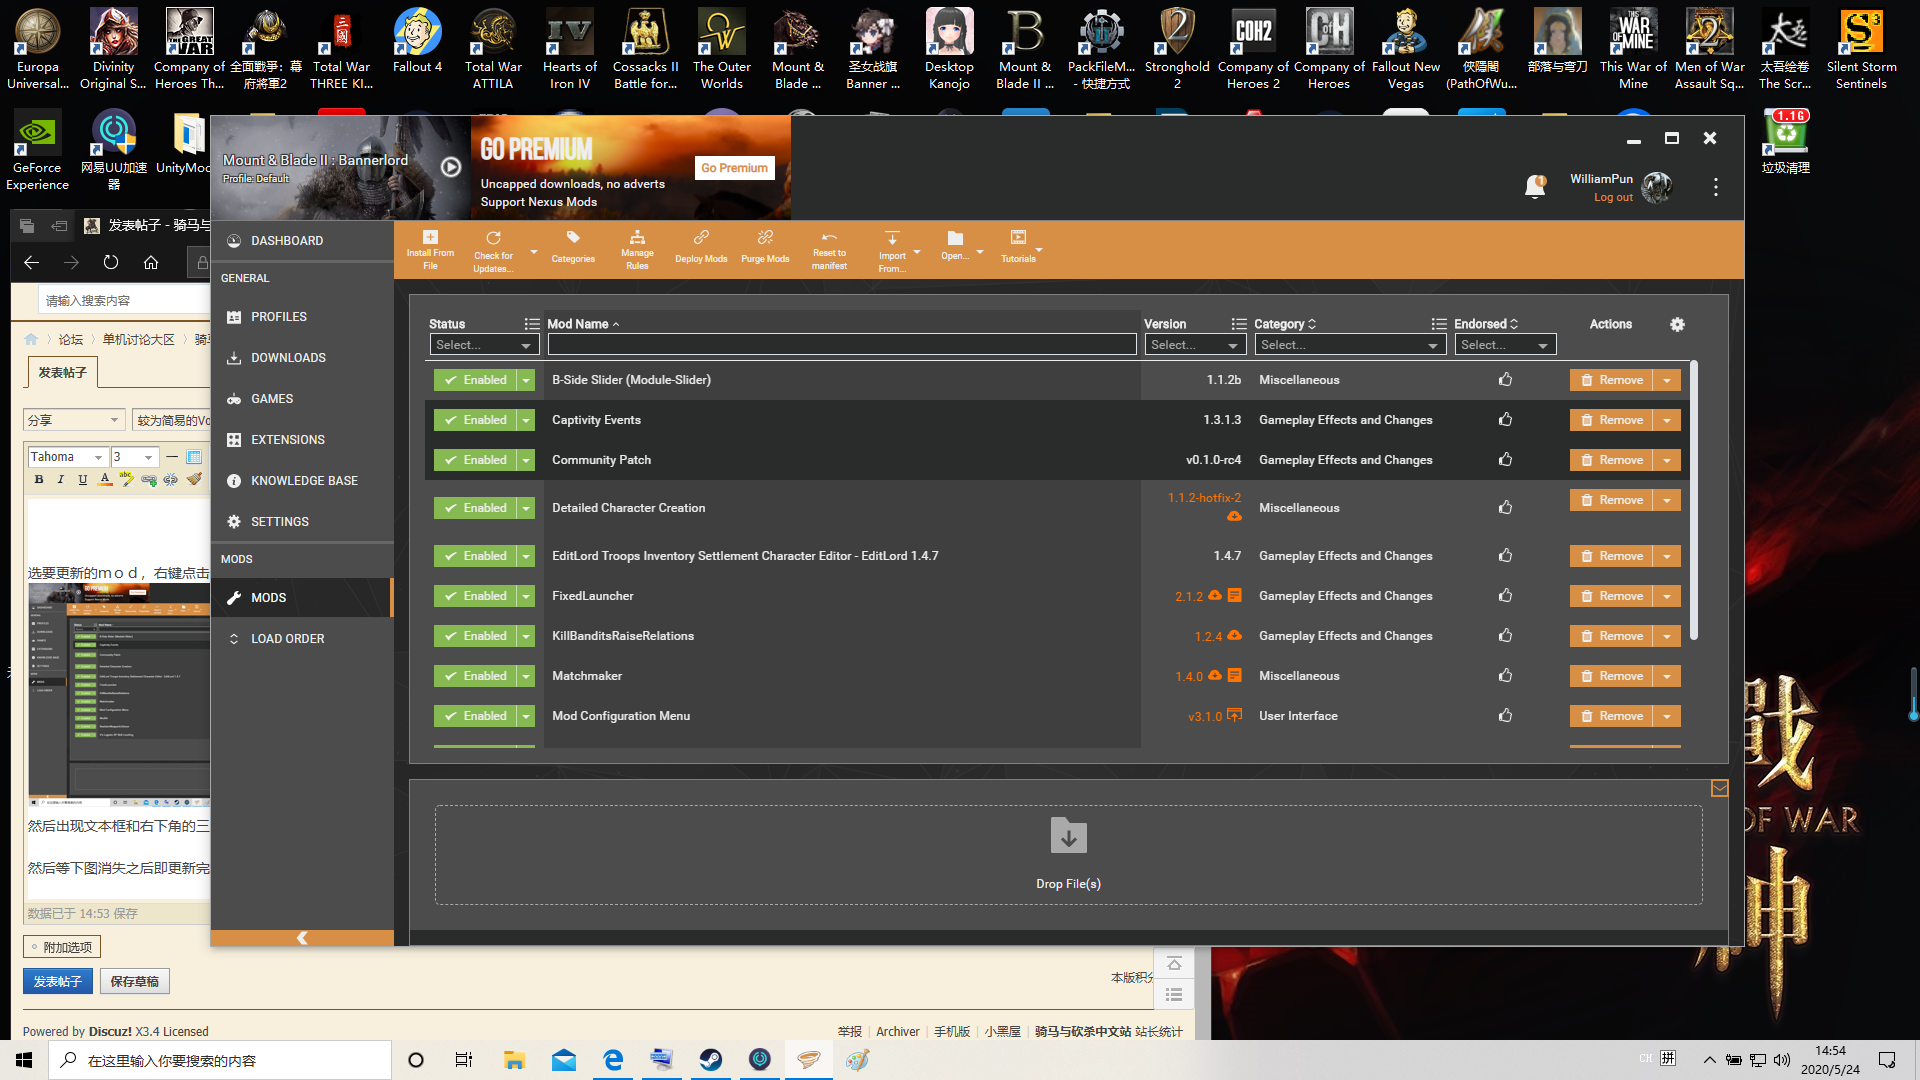Toggle Enabled state for Matchmaker
Image resolution: width=1920 pixels, height=1080 pixels.
click(475, 676)
